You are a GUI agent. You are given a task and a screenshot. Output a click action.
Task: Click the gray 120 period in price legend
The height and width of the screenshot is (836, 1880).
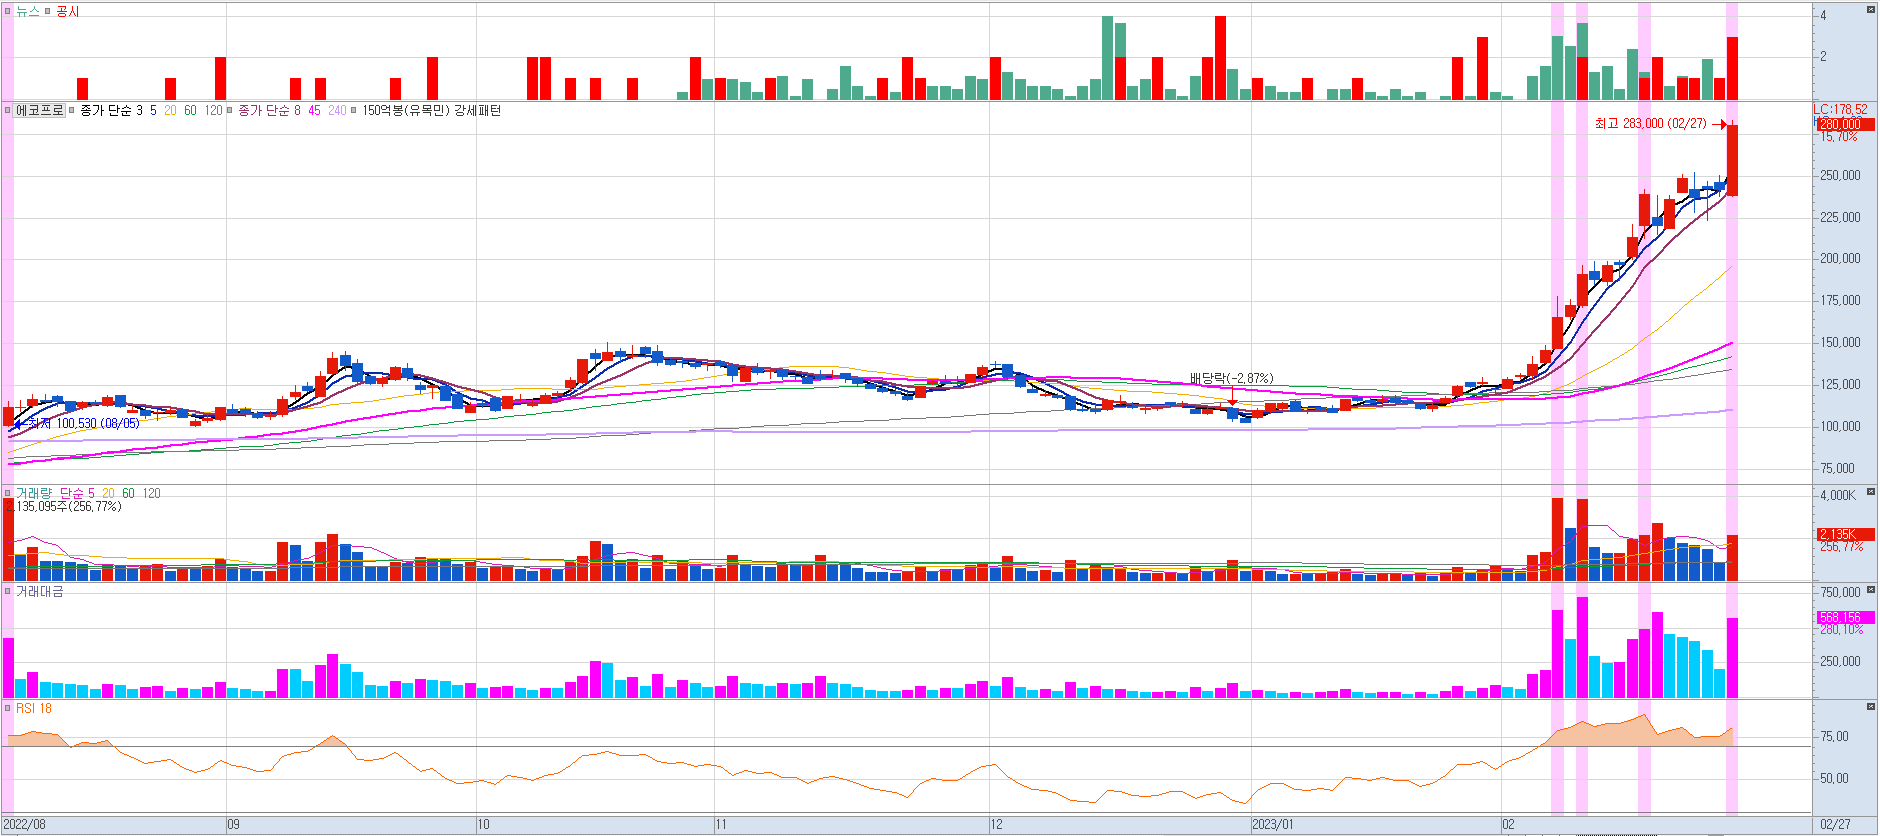tap(213, 110)
